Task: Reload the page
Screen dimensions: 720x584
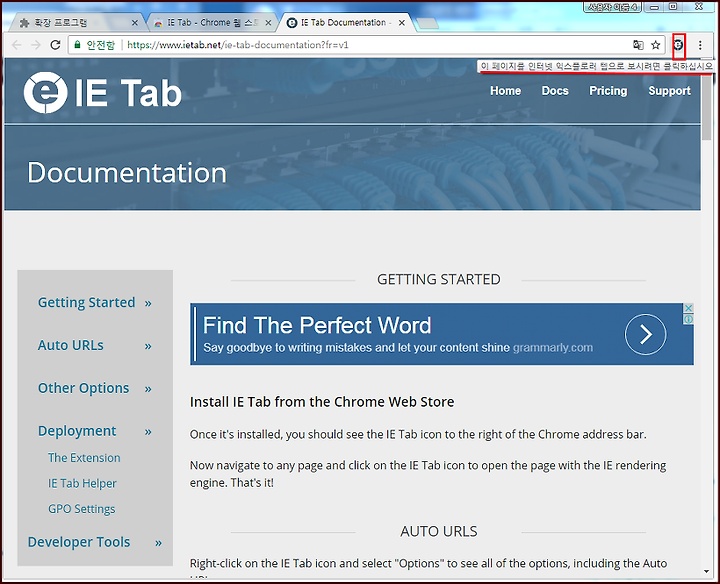Action: click(56, 45)
